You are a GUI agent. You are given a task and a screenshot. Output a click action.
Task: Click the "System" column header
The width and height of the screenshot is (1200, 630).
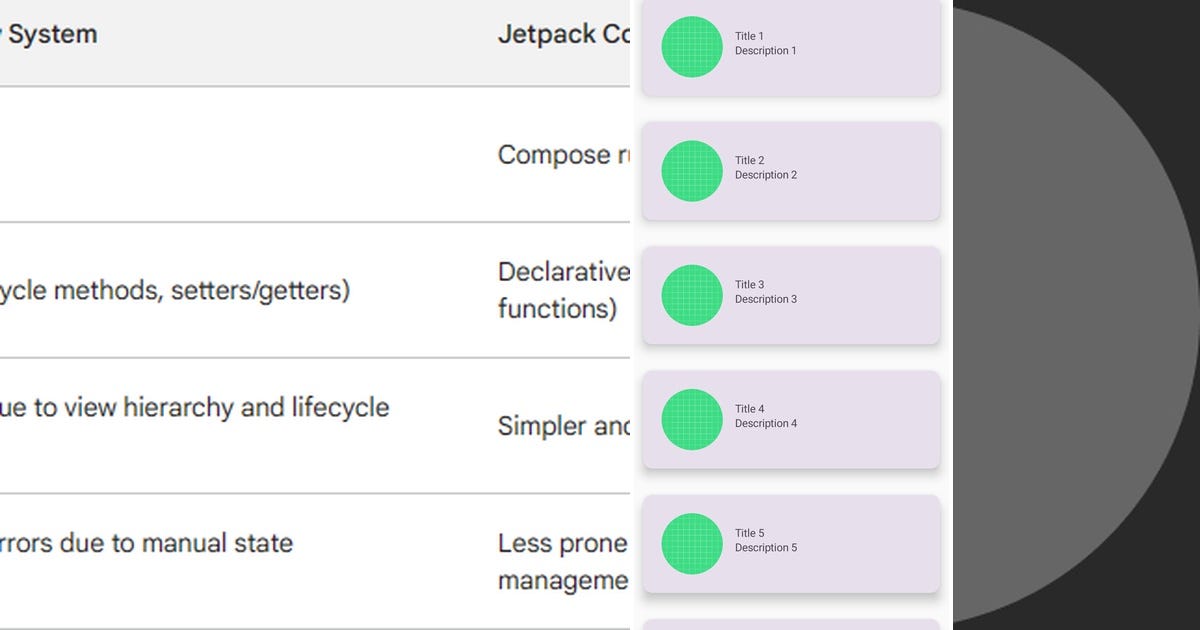coord(52,34)
